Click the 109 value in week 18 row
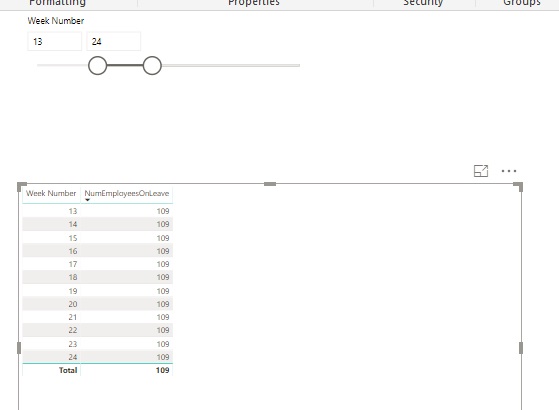 163,277
